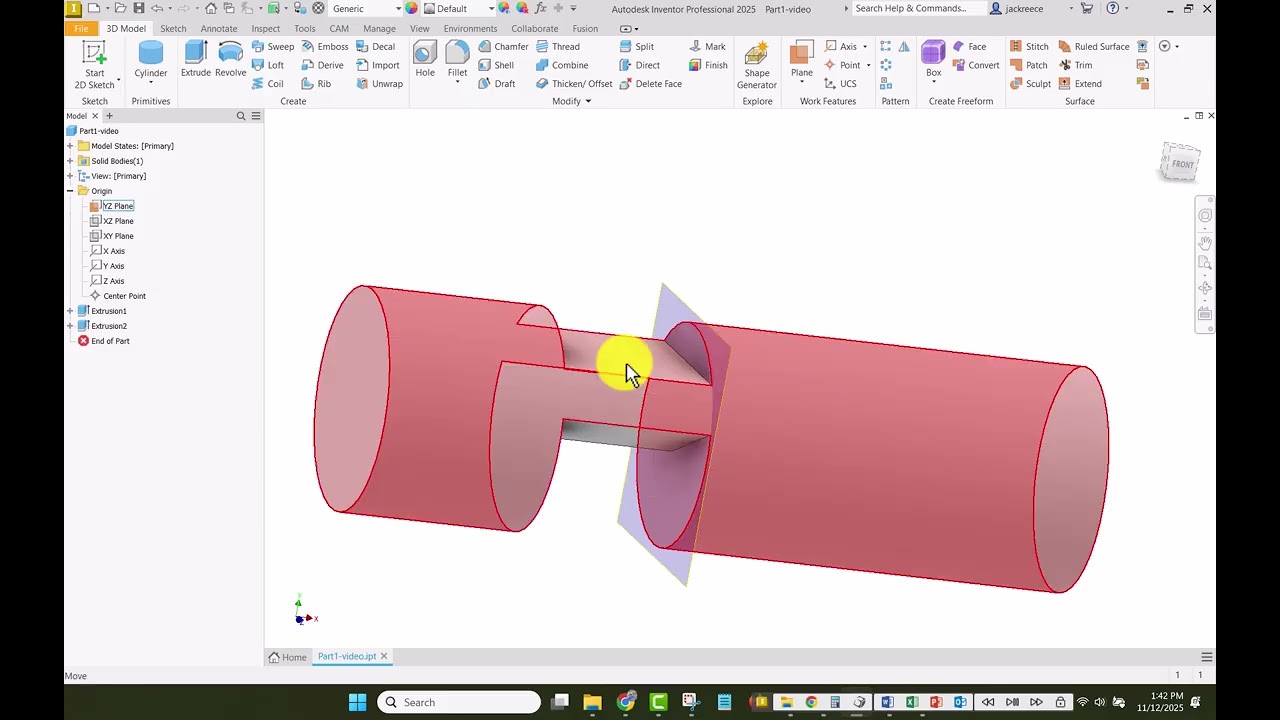This screenshot has height=720, width=1280.
Task: Choose the Chamfer tool
Action: tap(503, 46)
